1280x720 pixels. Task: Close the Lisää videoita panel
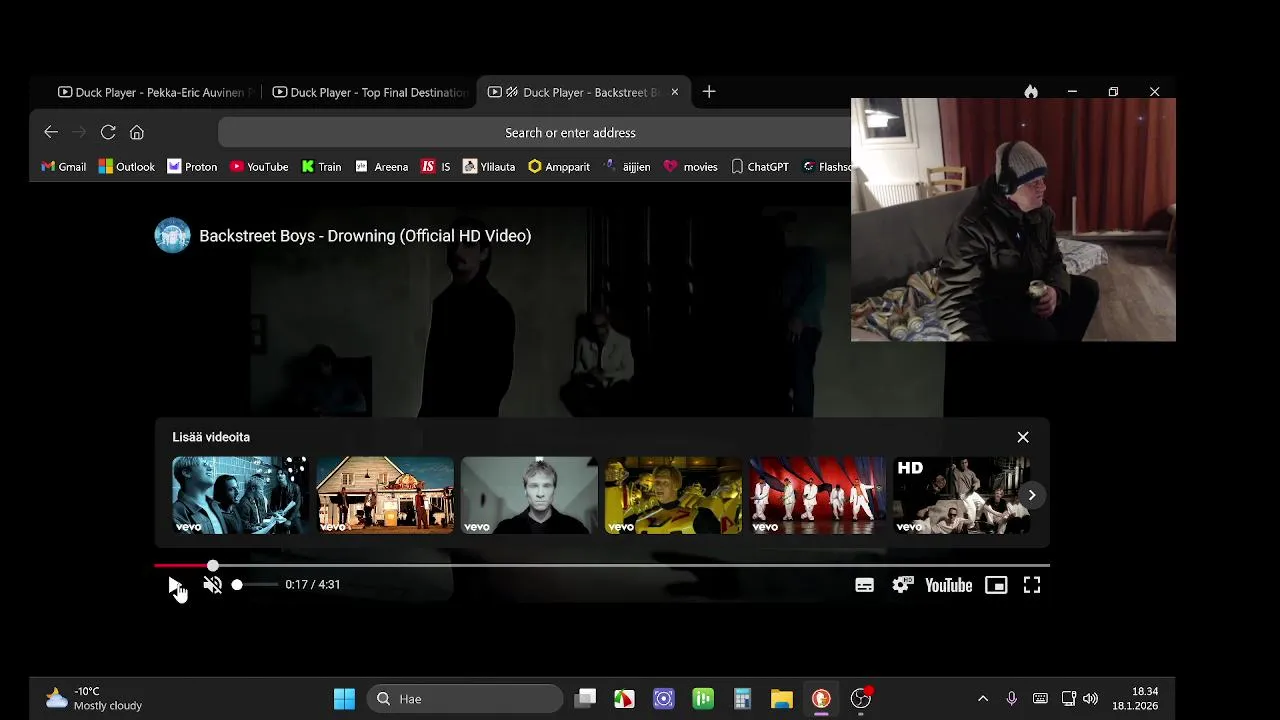click(1023, 437)
